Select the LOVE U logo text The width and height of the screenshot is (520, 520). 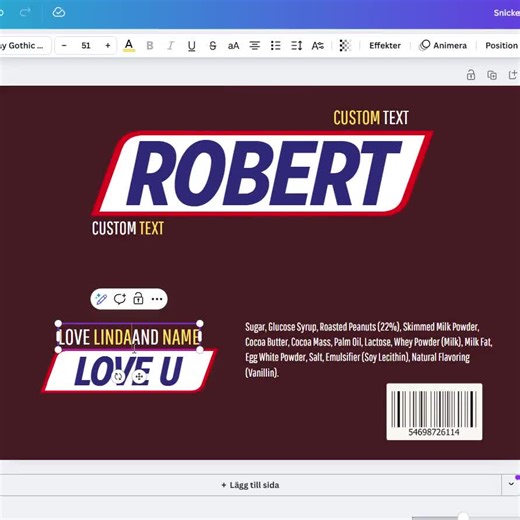coord(128,371)
